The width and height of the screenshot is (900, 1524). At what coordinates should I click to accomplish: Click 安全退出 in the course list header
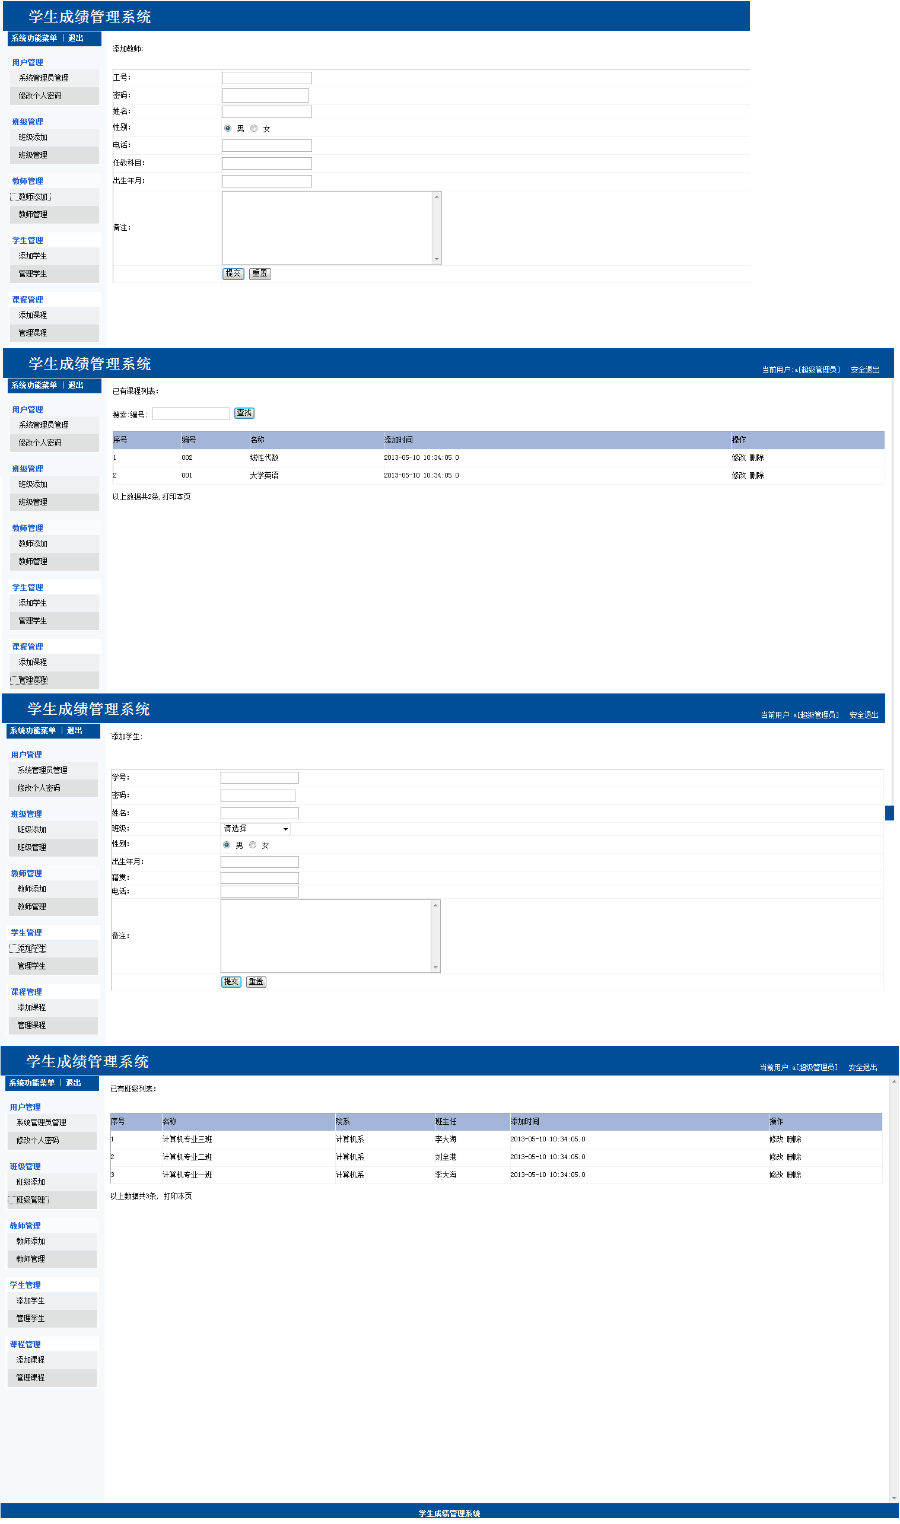[865, 370]
